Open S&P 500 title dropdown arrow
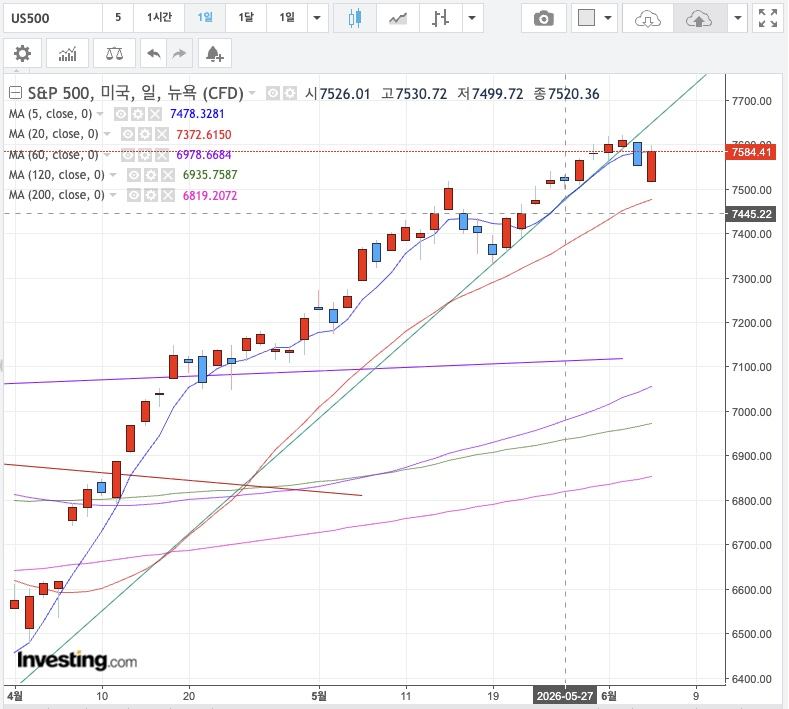 coord(252,93)
